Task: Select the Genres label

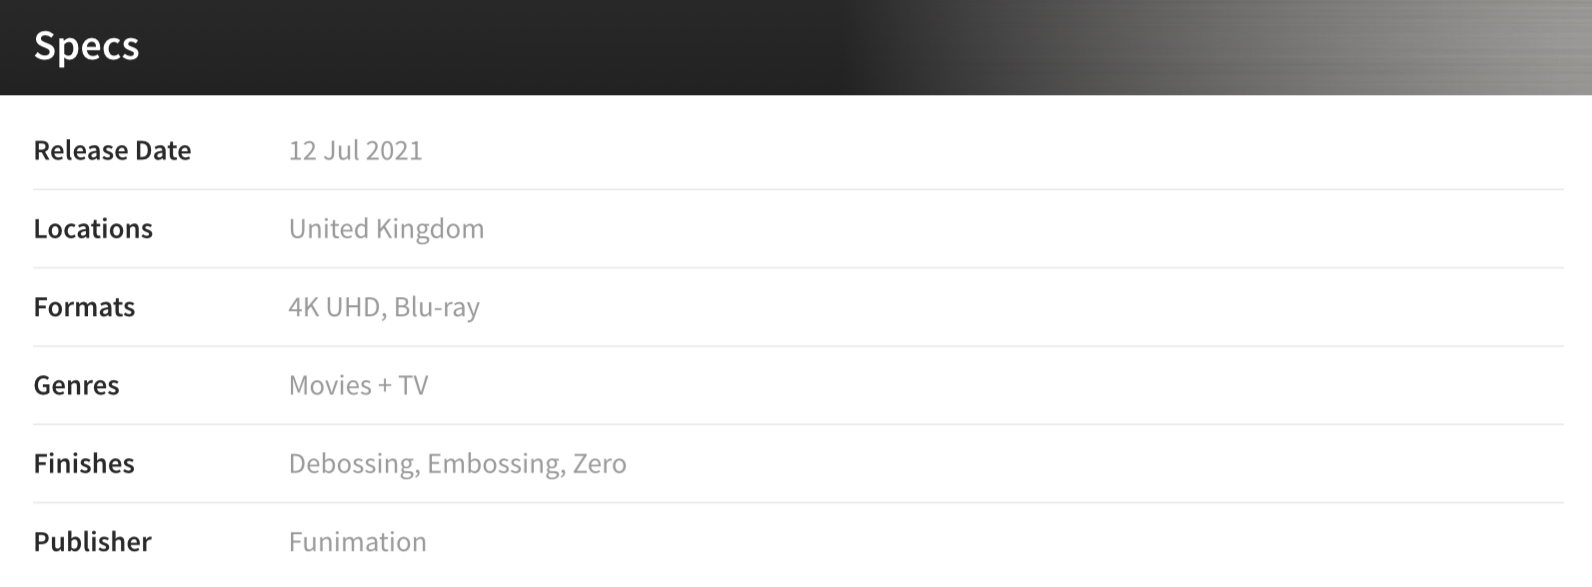Action: (76, 385)
